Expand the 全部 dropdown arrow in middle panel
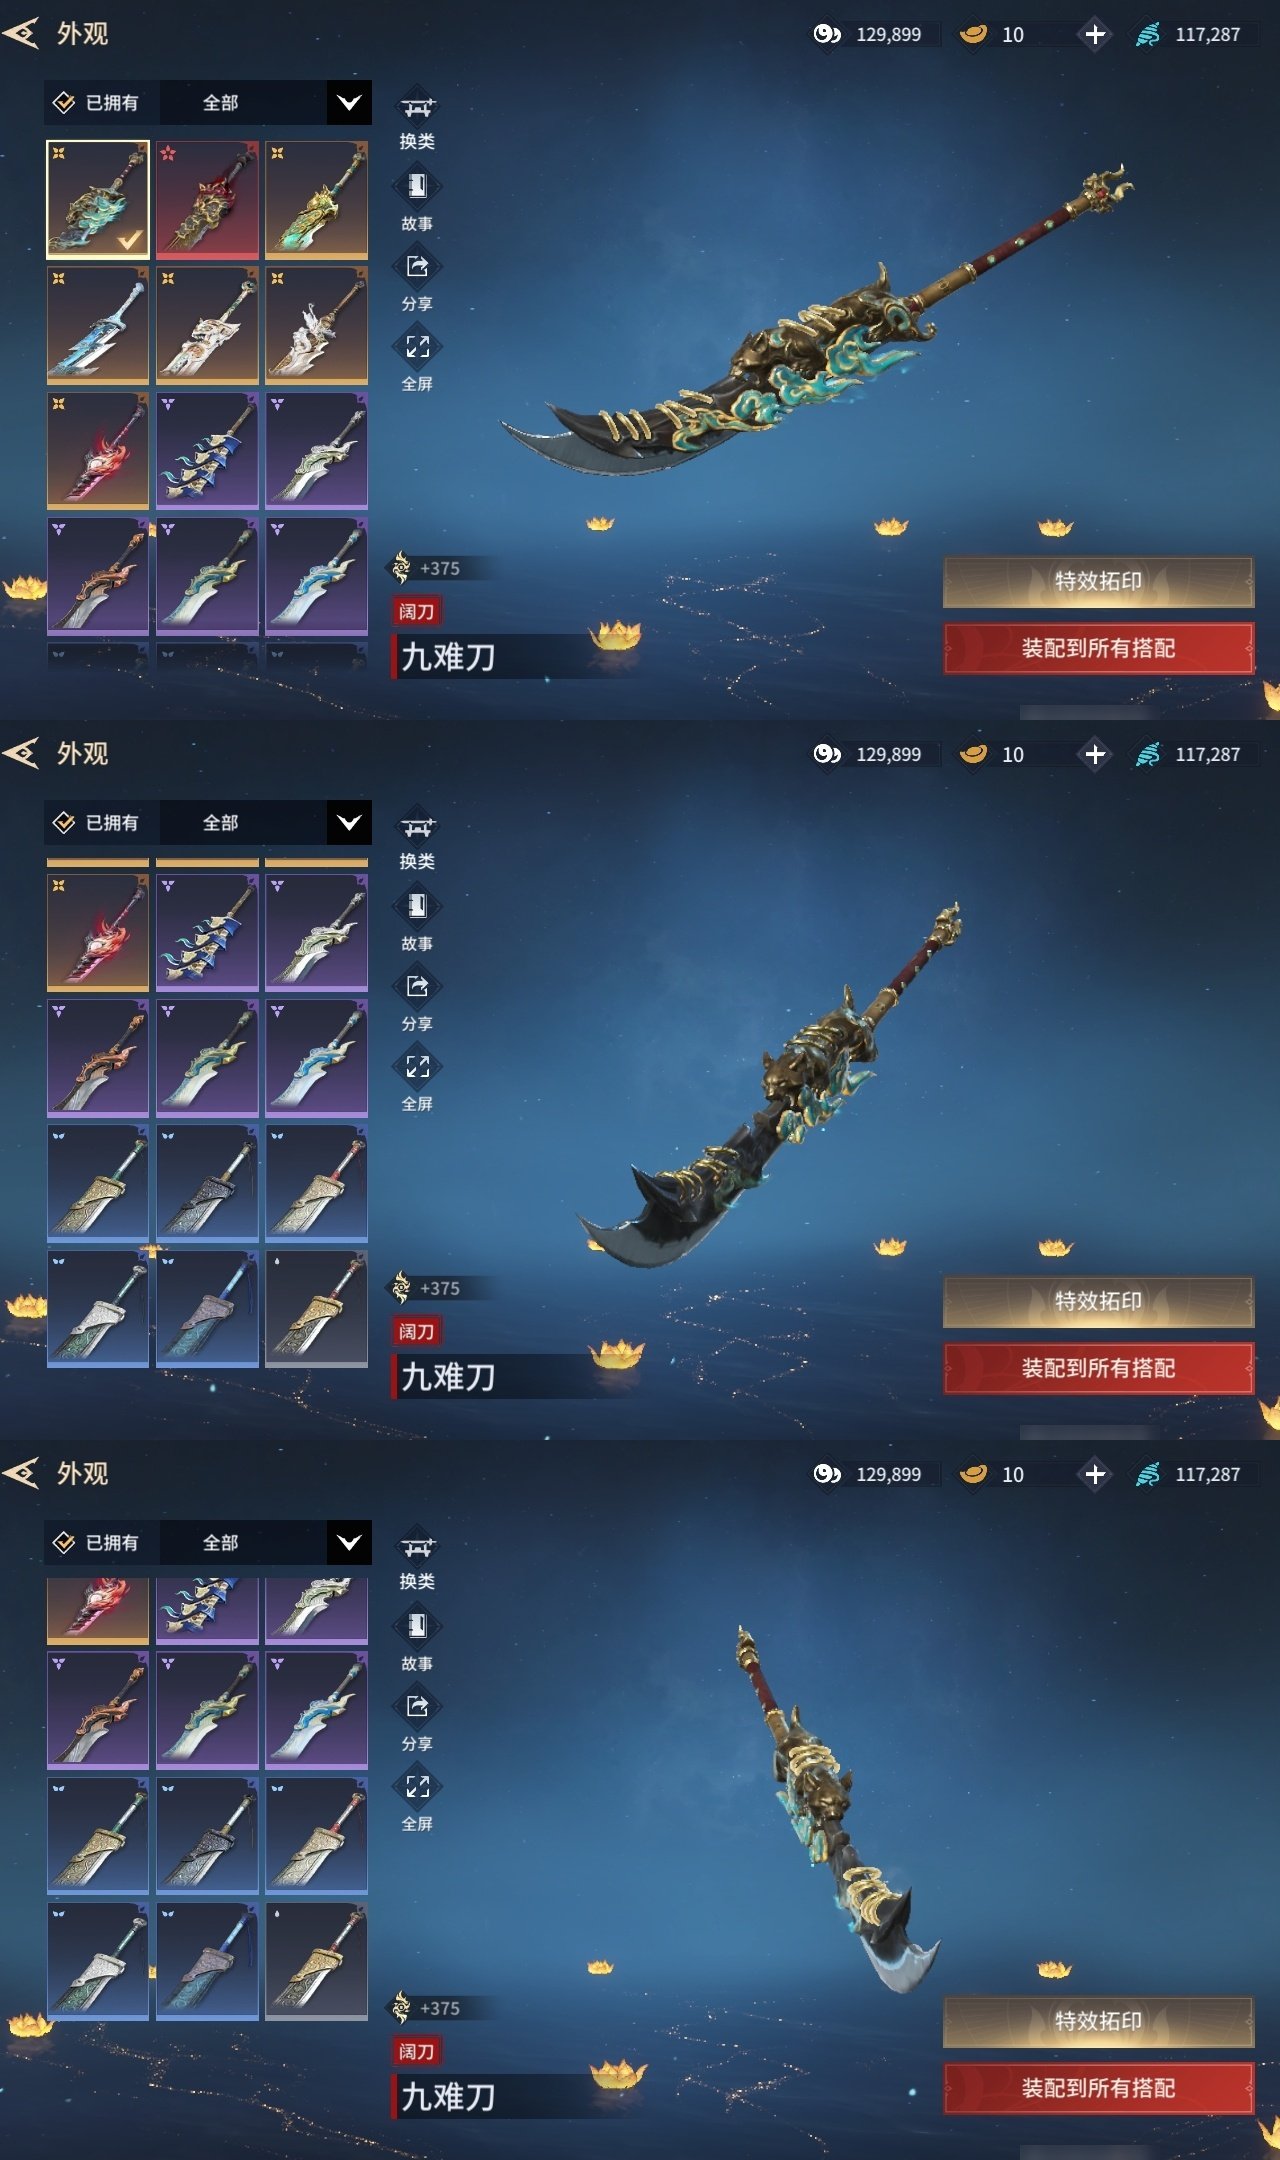Image resolution: width=1280 pixels, height=2160 pixels. (x=349, y=823)
